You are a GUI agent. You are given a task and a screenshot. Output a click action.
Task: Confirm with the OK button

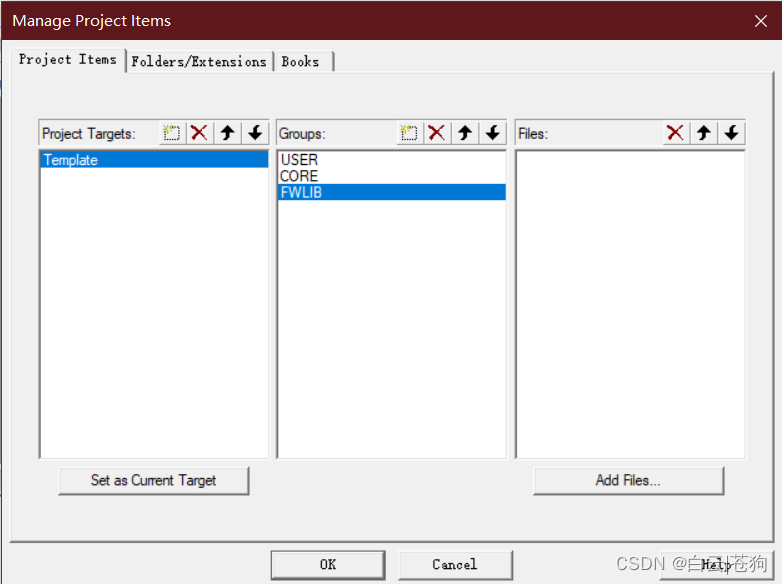pos(328,565)
